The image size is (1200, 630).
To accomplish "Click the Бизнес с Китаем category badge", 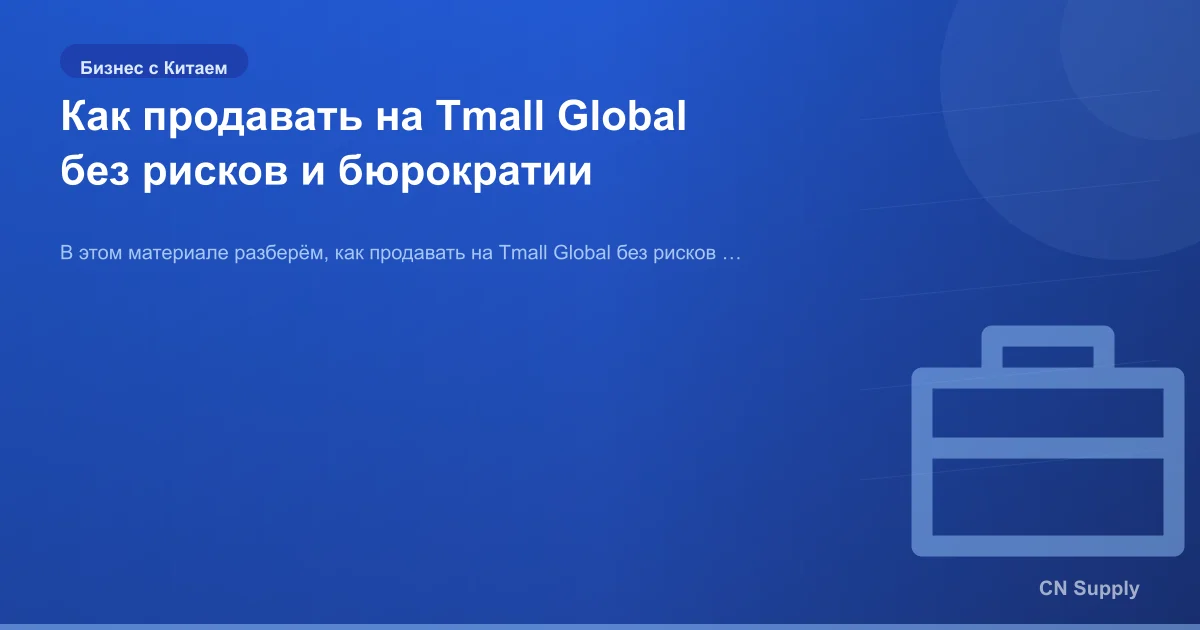I will point(154,62).
